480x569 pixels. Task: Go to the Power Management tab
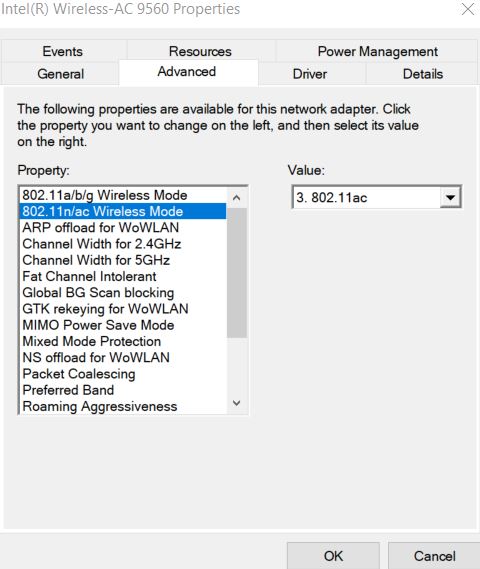coord(377,51)
